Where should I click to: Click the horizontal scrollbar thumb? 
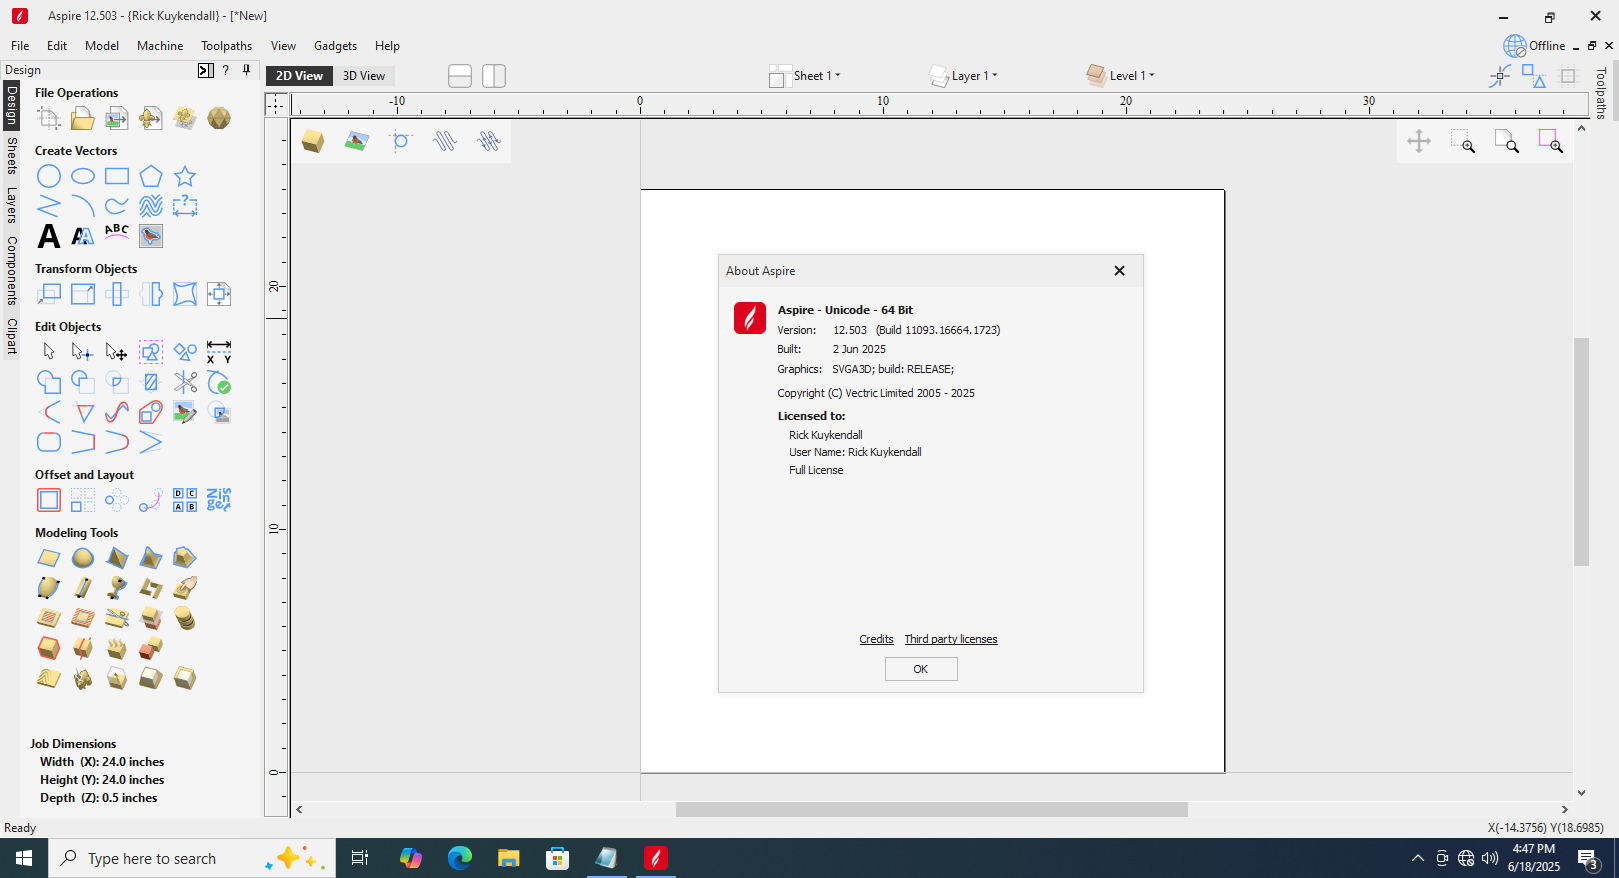click(931, 810)
